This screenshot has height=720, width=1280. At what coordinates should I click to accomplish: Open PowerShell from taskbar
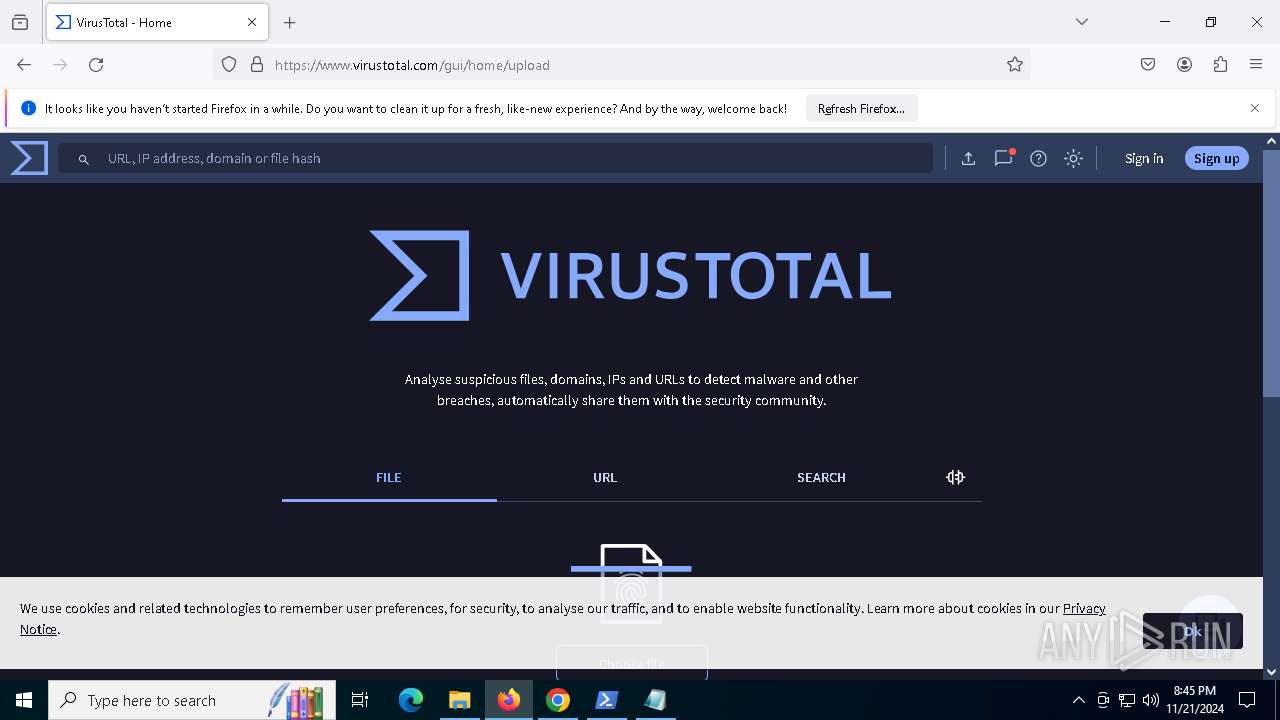click(607, 700)
